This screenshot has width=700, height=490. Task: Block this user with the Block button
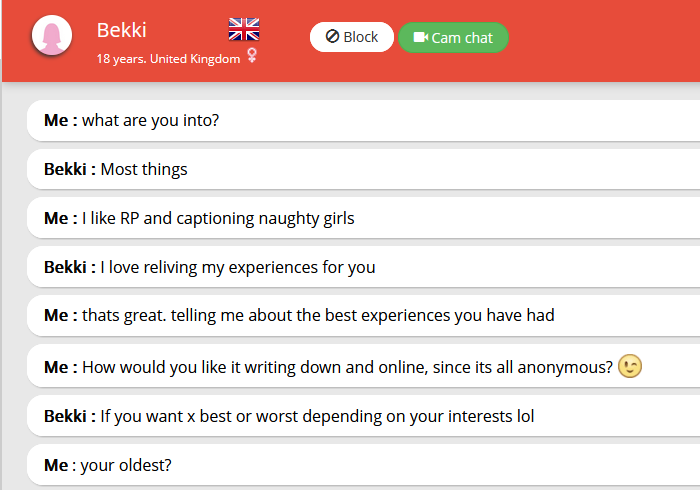point(352,37)
